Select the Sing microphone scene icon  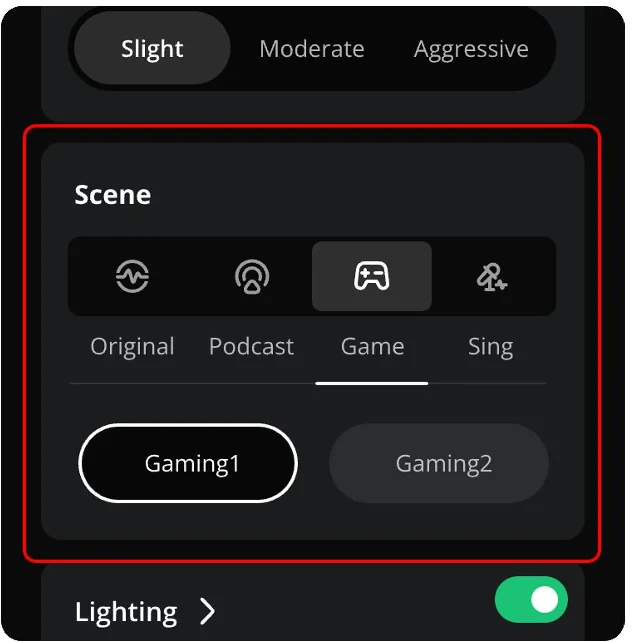(492, 277)
